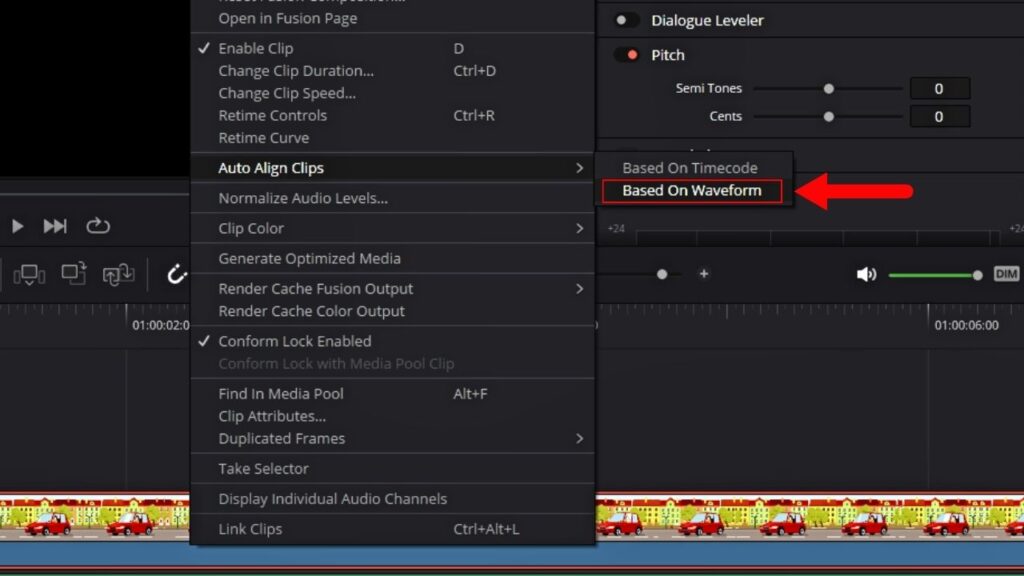The height and width of the screenshot is (576, 1024).
Task: Click the fast forward playback icon
Action: coord(55,226)
